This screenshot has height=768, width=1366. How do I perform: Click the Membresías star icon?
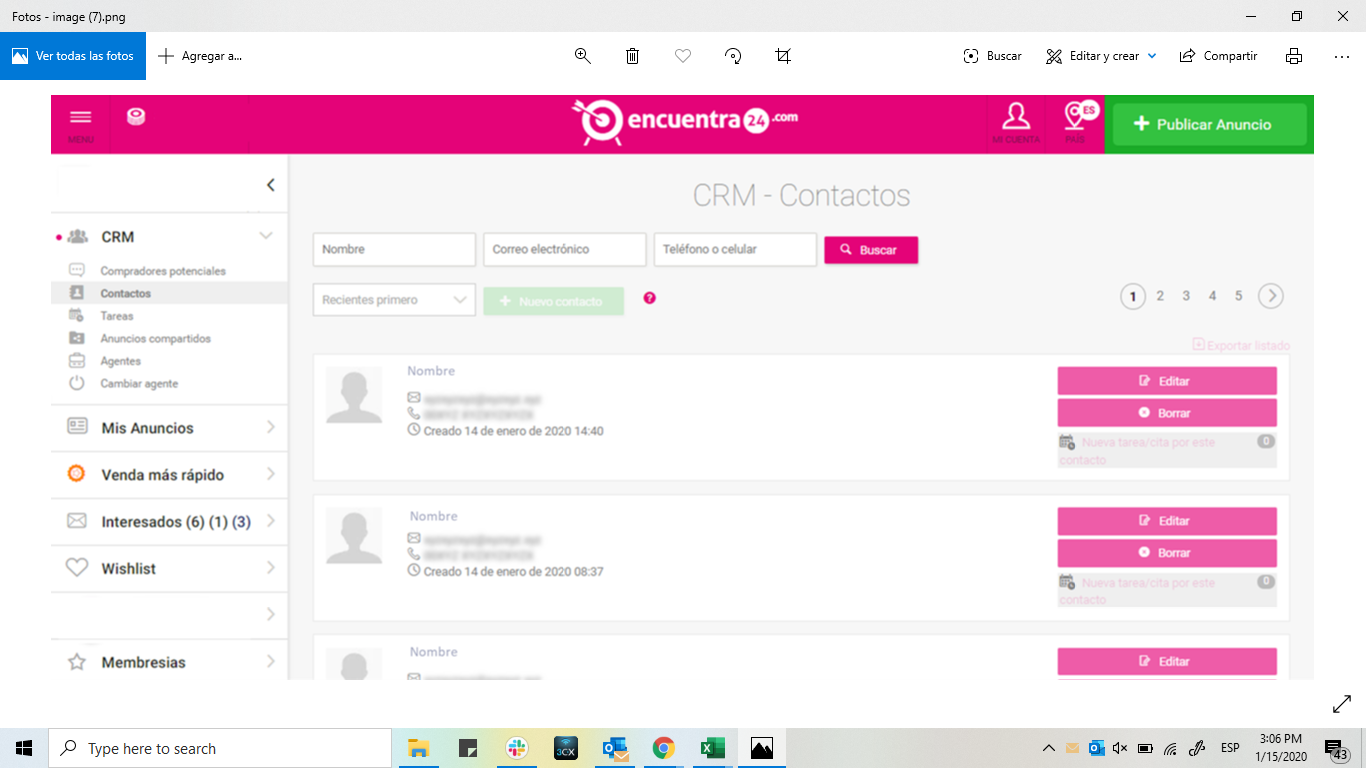pyautogui.click(x=76, y=662)
